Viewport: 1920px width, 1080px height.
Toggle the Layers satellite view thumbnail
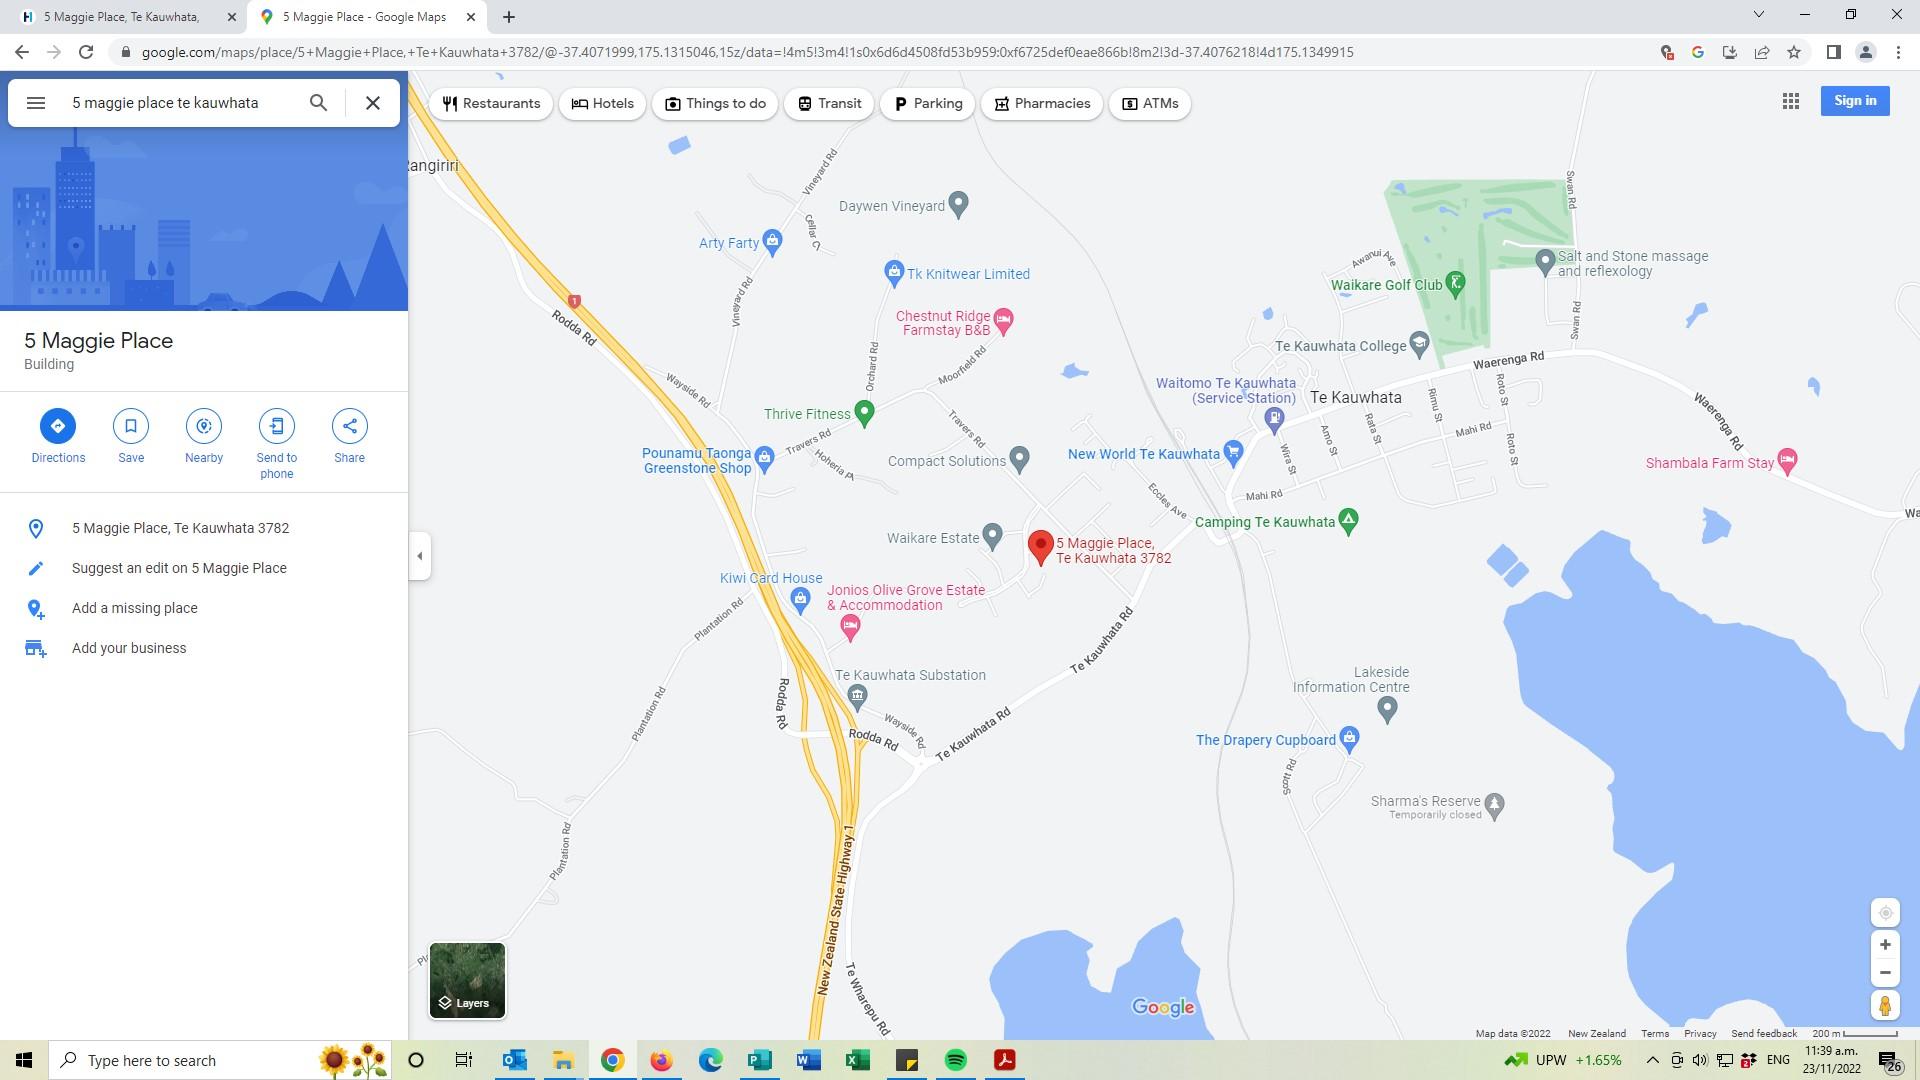pyautogui.click(x=467, y=980)
